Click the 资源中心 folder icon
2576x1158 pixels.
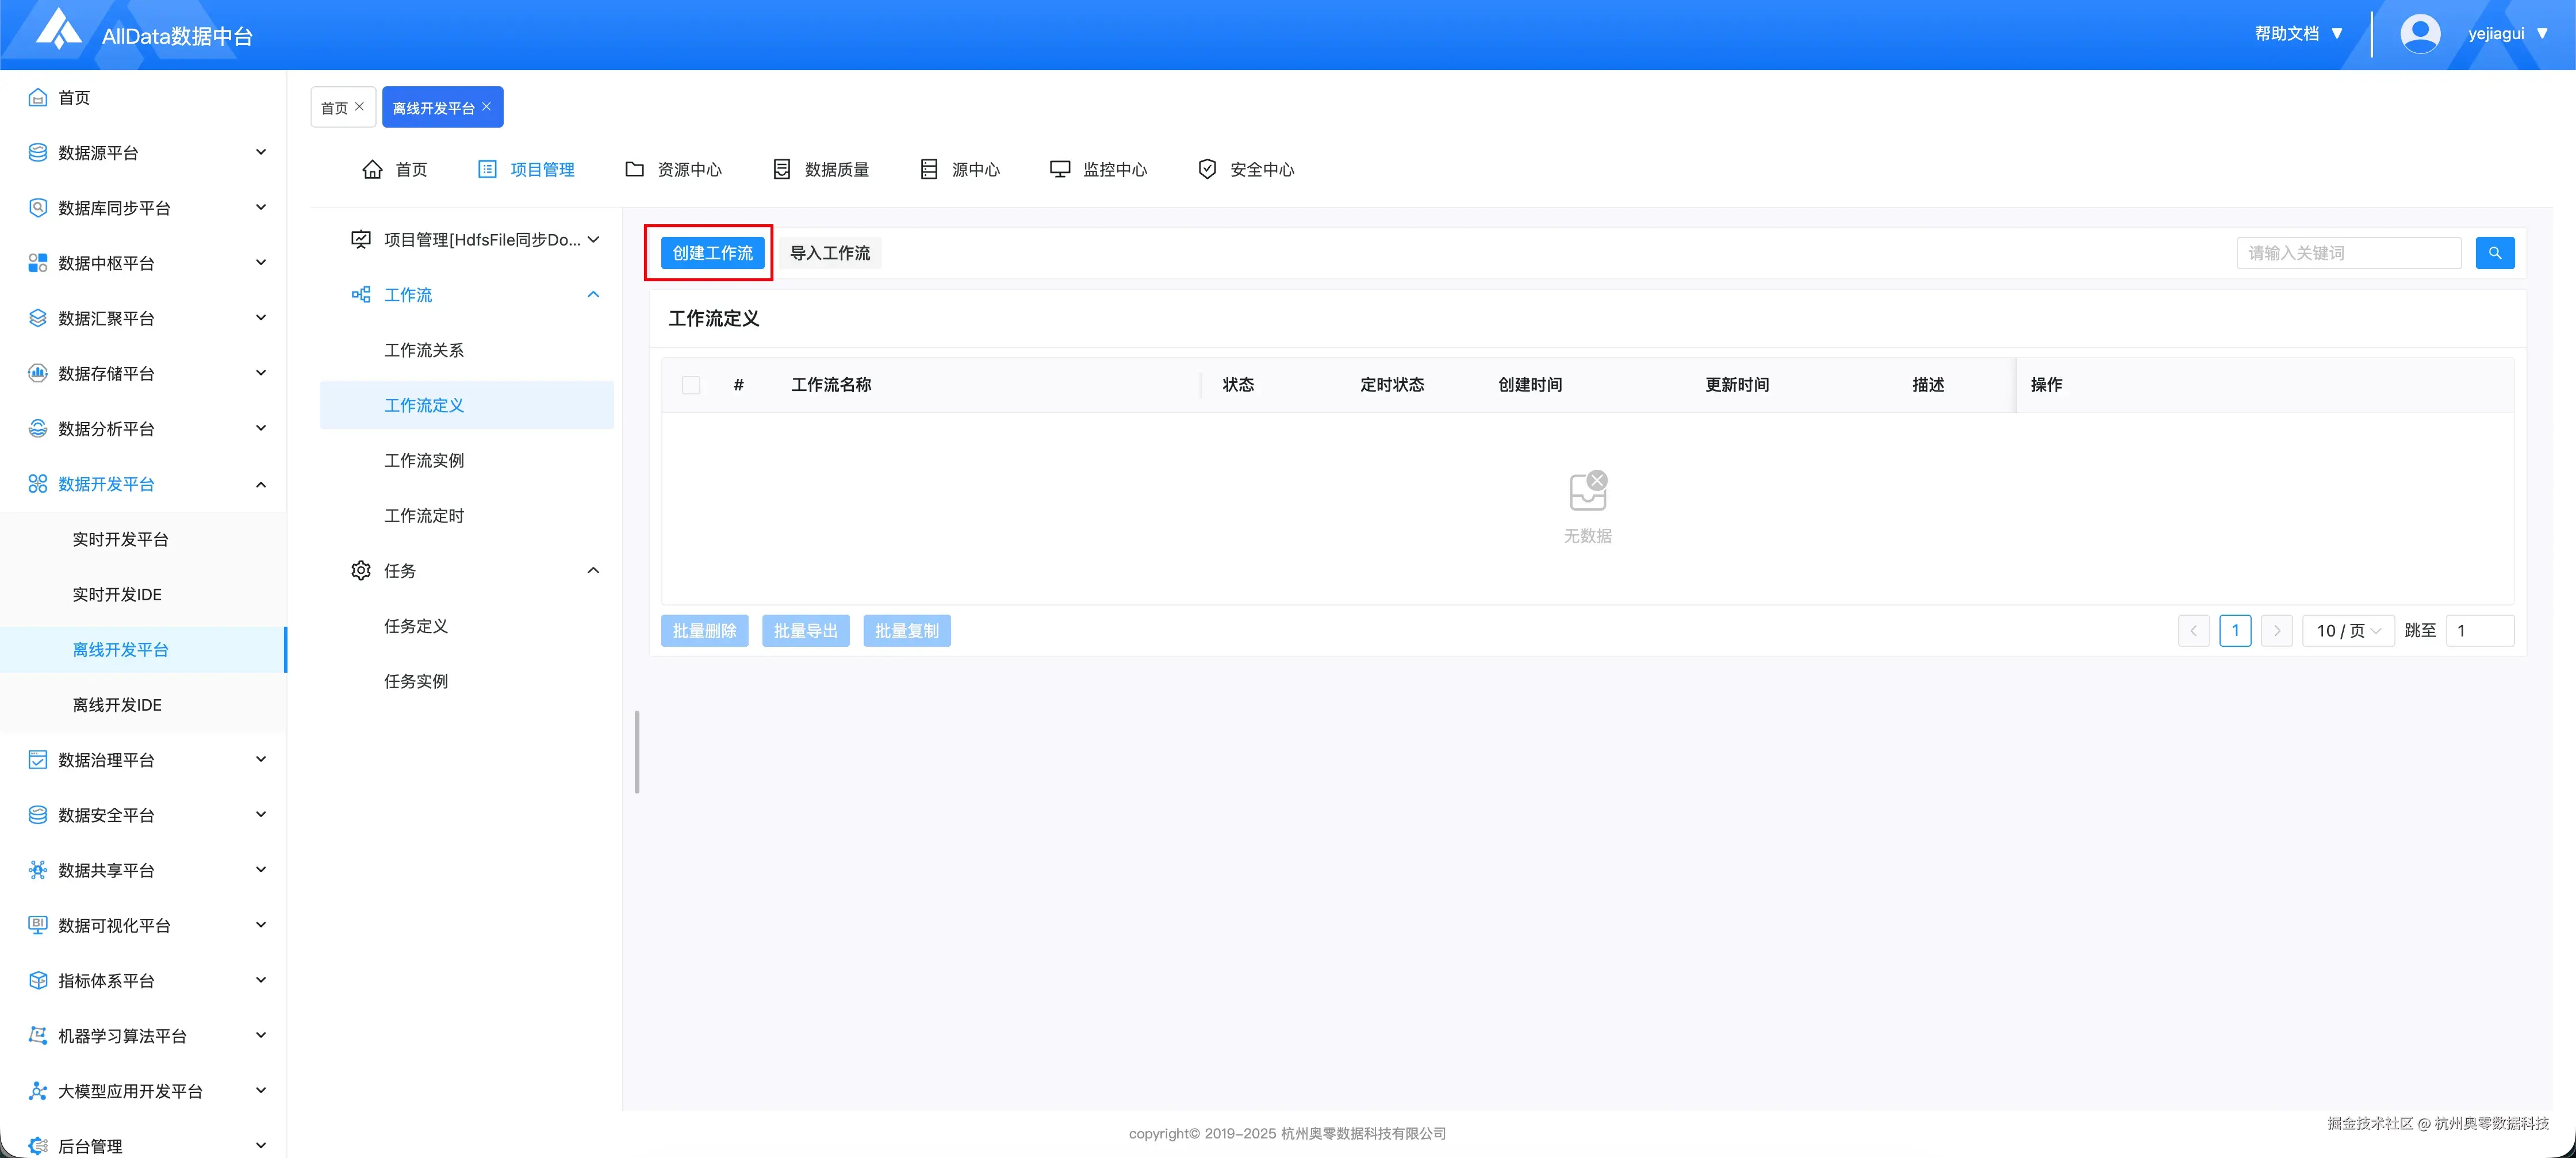[634, 169]
